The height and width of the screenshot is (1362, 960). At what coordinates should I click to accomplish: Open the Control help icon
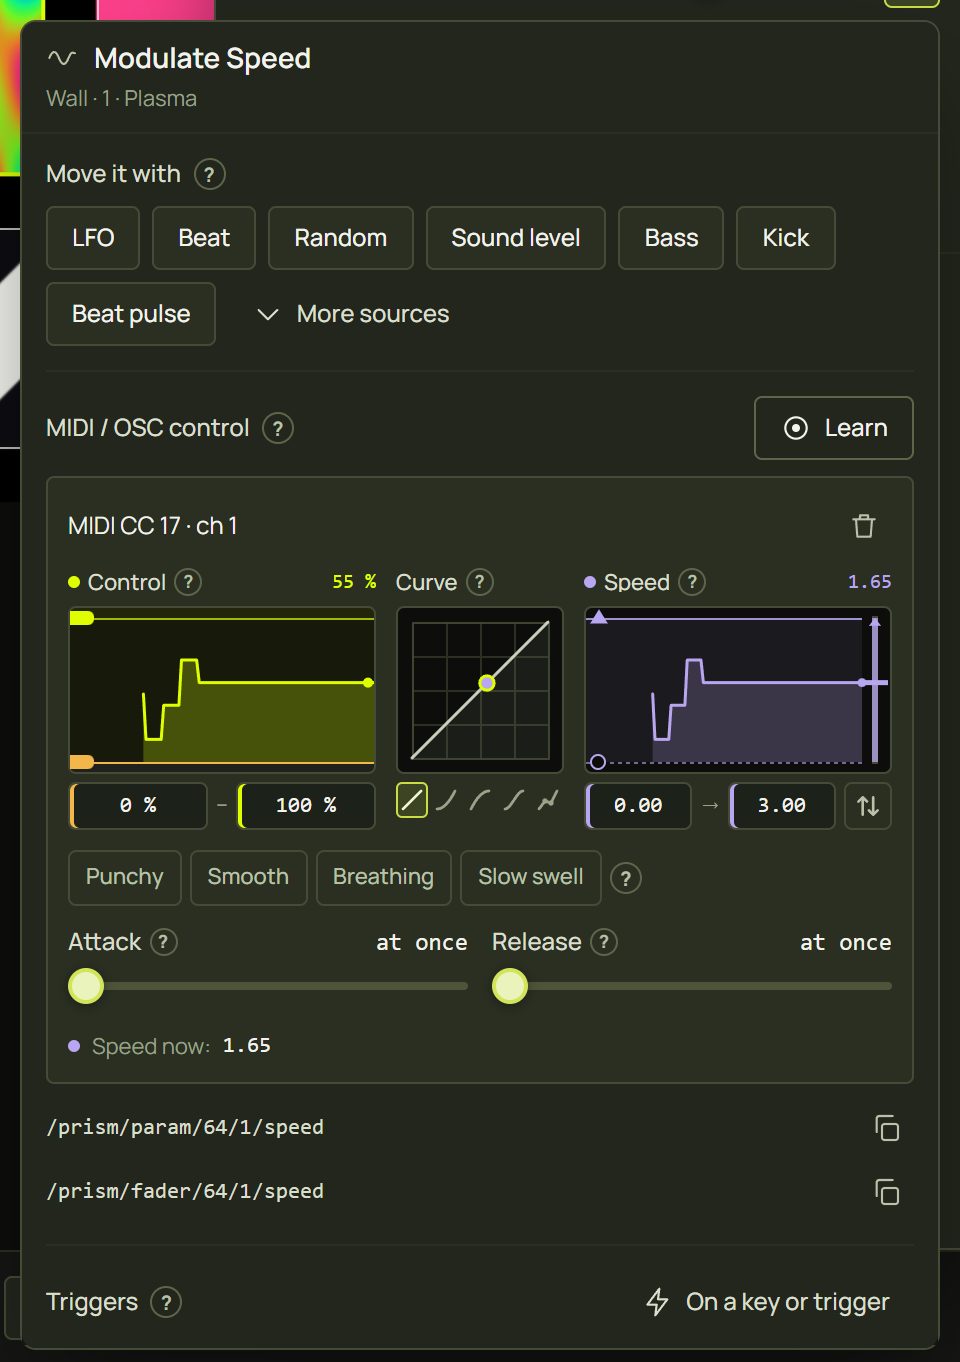[x=188, y=582]
